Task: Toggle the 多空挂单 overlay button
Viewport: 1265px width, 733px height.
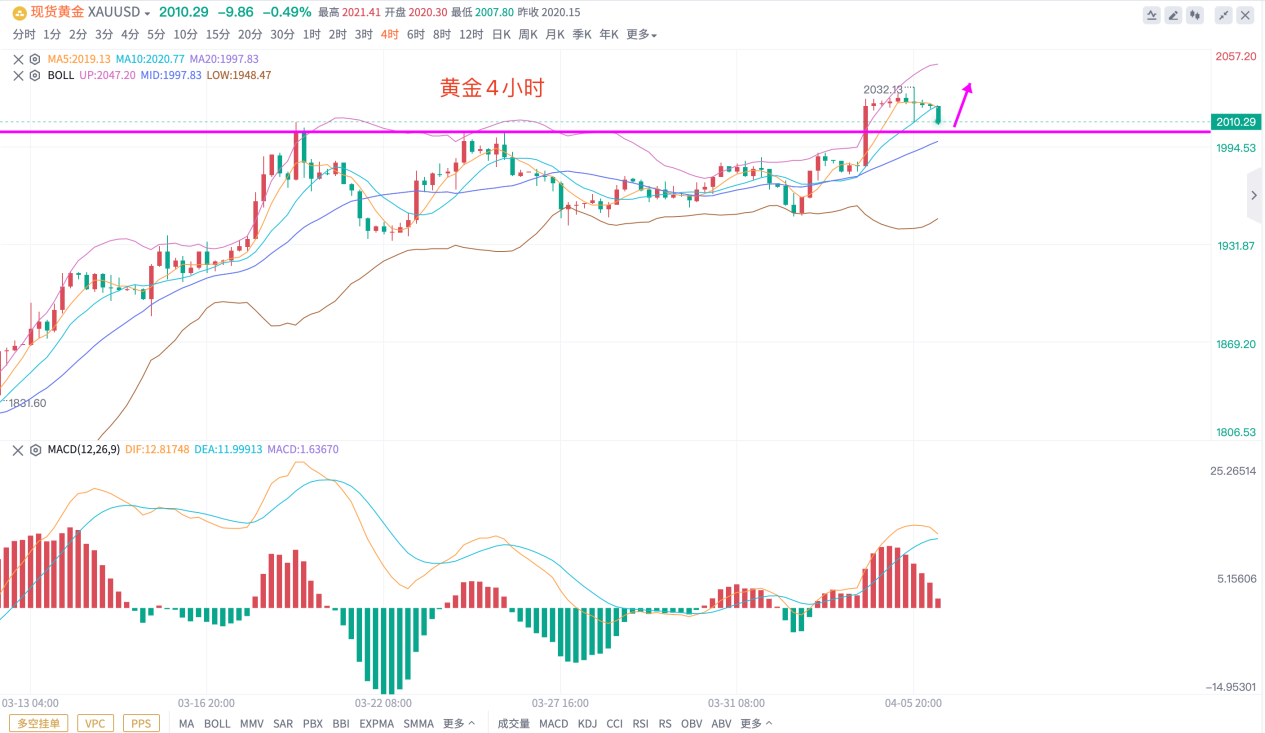Action: tap(39, 723)
